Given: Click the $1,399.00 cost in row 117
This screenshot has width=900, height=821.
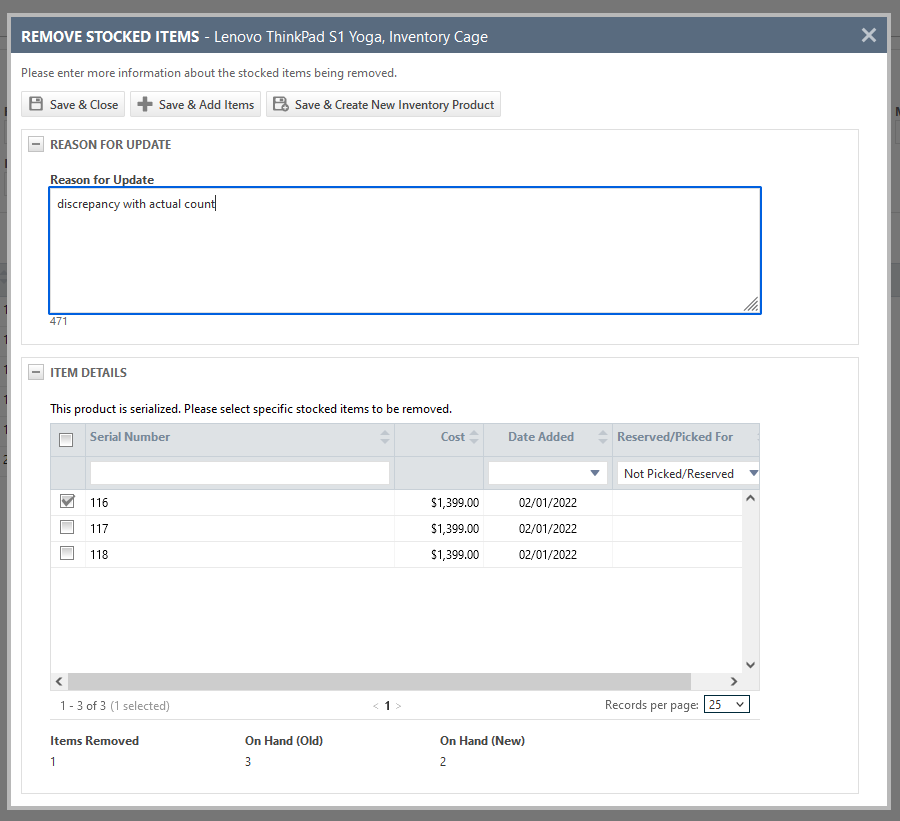Looking at the screenshot, I should pos(455,529).
